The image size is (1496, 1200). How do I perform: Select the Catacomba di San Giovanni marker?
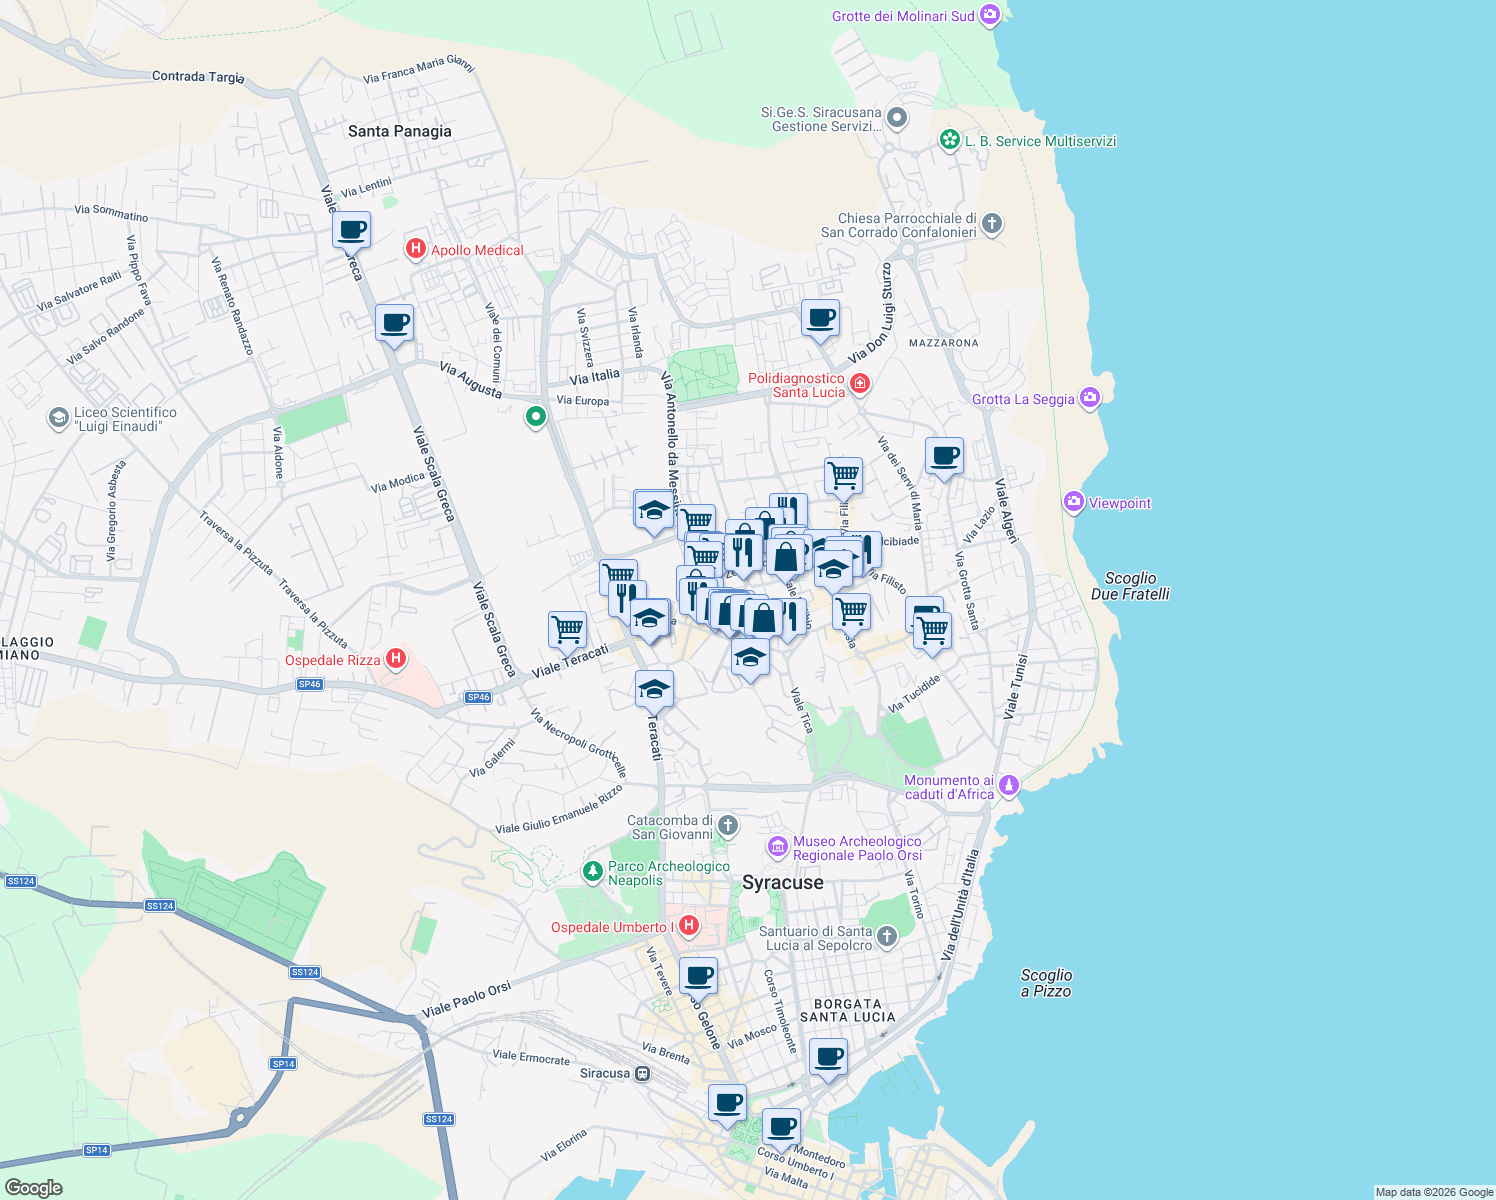pyautogui.click(x=727, y=826)
